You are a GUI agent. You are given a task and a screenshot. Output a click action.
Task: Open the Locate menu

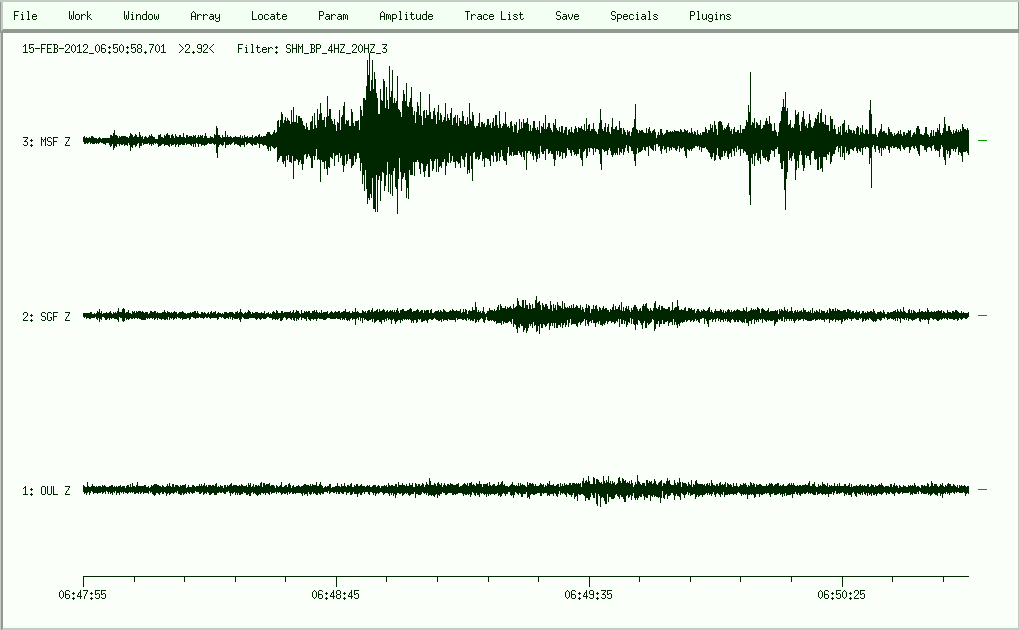click(x=269, y=16)
